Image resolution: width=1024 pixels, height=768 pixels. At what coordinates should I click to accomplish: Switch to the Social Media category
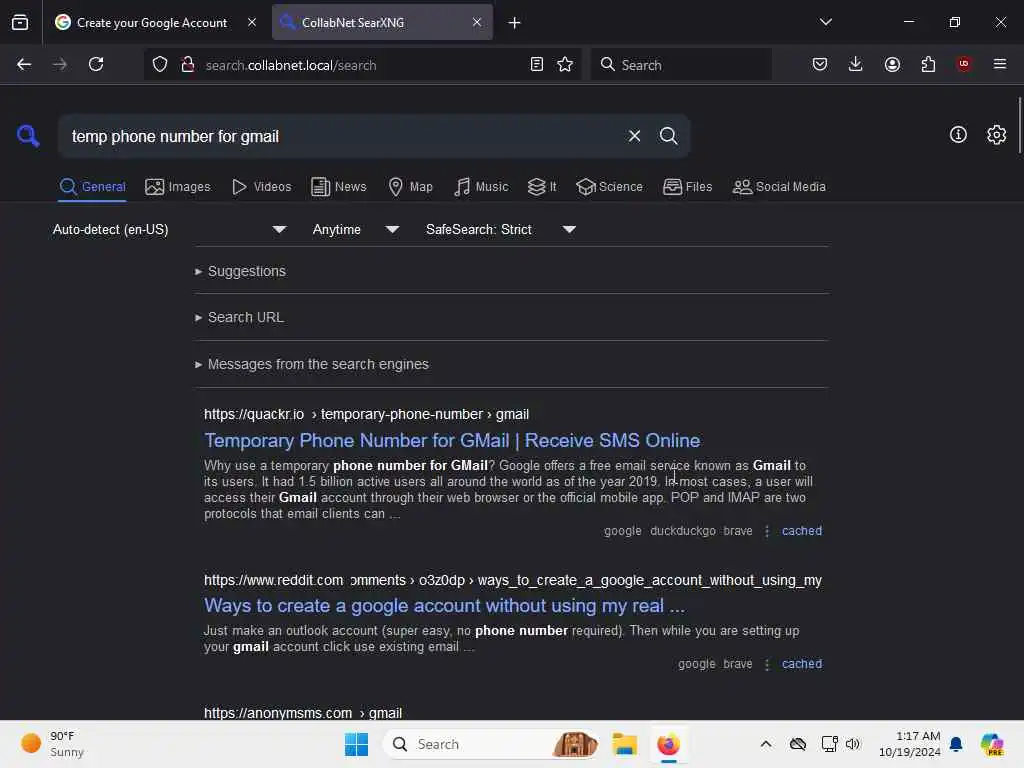pyautogui.click(x=779, y=187)
